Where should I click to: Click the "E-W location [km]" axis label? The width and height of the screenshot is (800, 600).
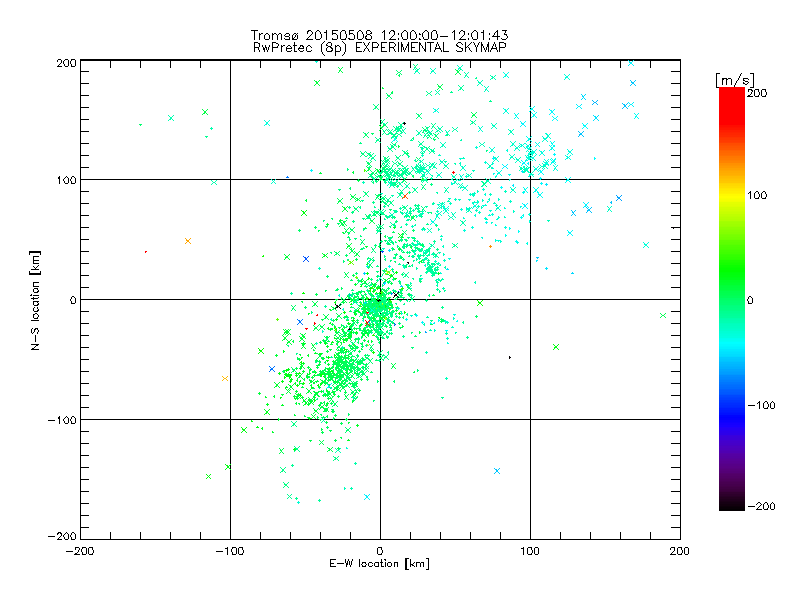[379, 564]
